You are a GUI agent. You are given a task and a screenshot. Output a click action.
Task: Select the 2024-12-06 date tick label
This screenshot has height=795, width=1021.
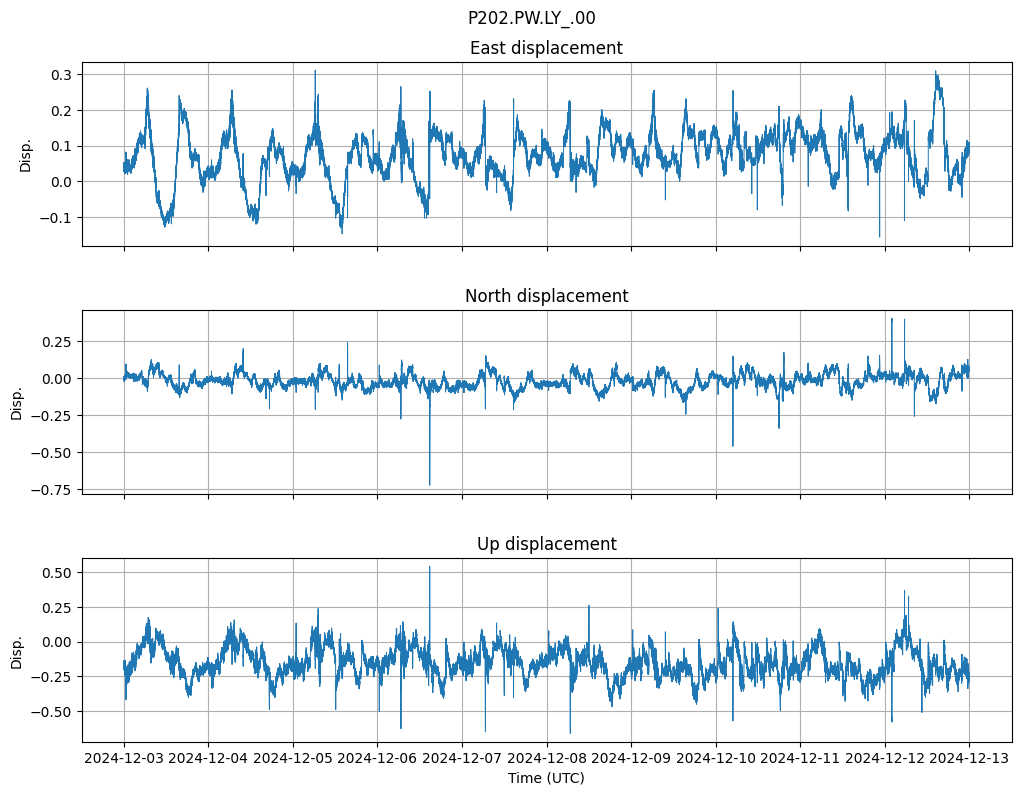click(378, 759)
